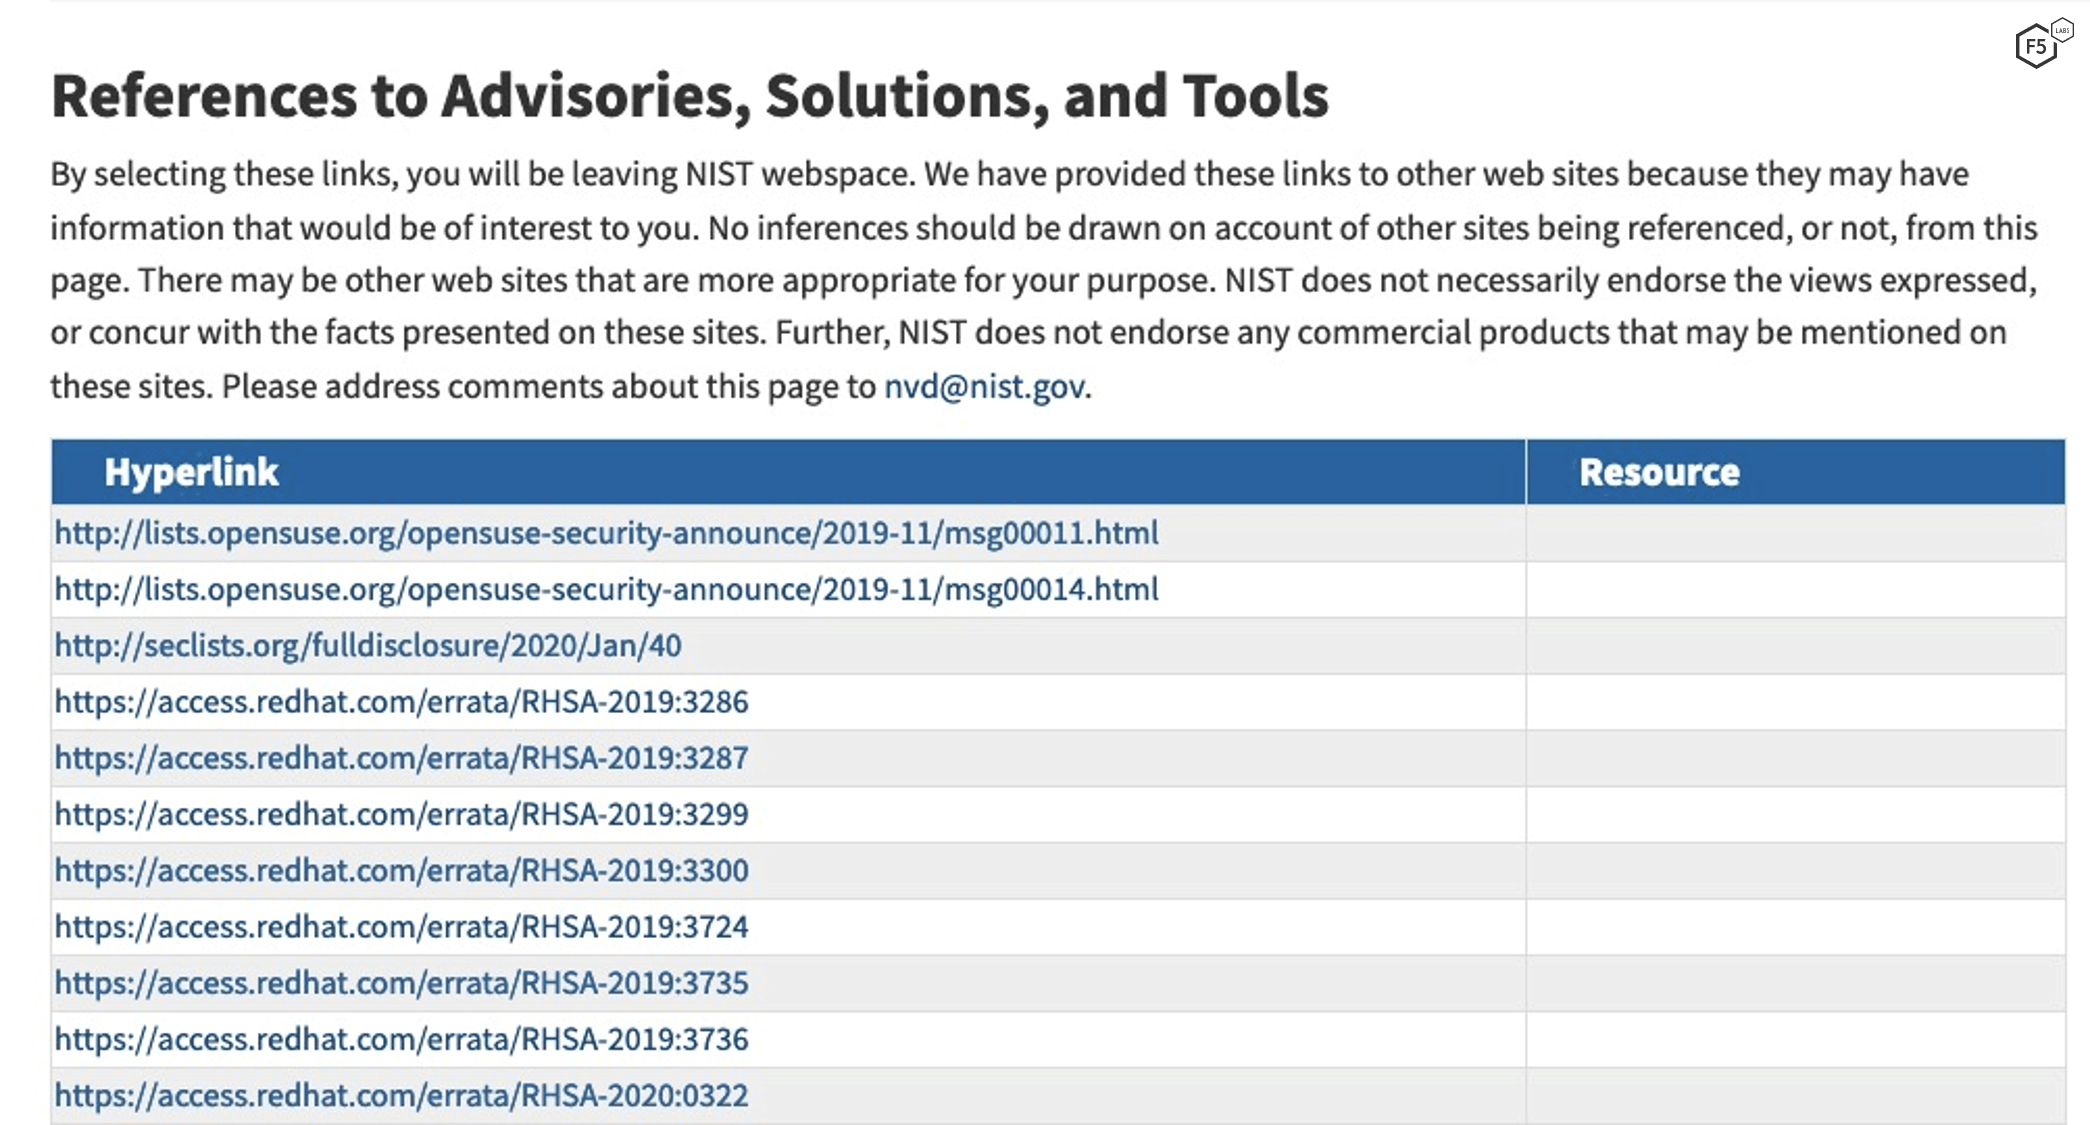Open Red Hat errata RHSA-2019:3735 link
The width and height of the screenshot is (2090, 1125).
pos(401,983)
